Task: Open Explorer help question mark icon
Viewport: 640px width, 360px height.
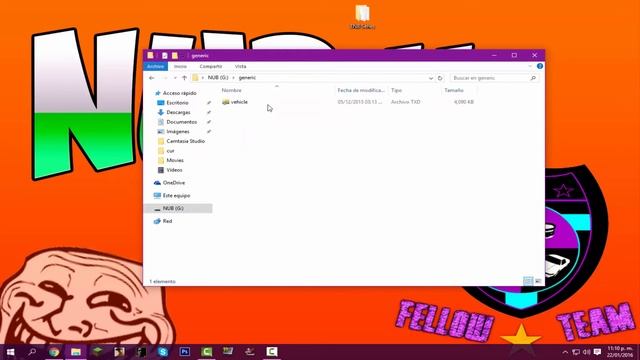Action: (540, 66)
